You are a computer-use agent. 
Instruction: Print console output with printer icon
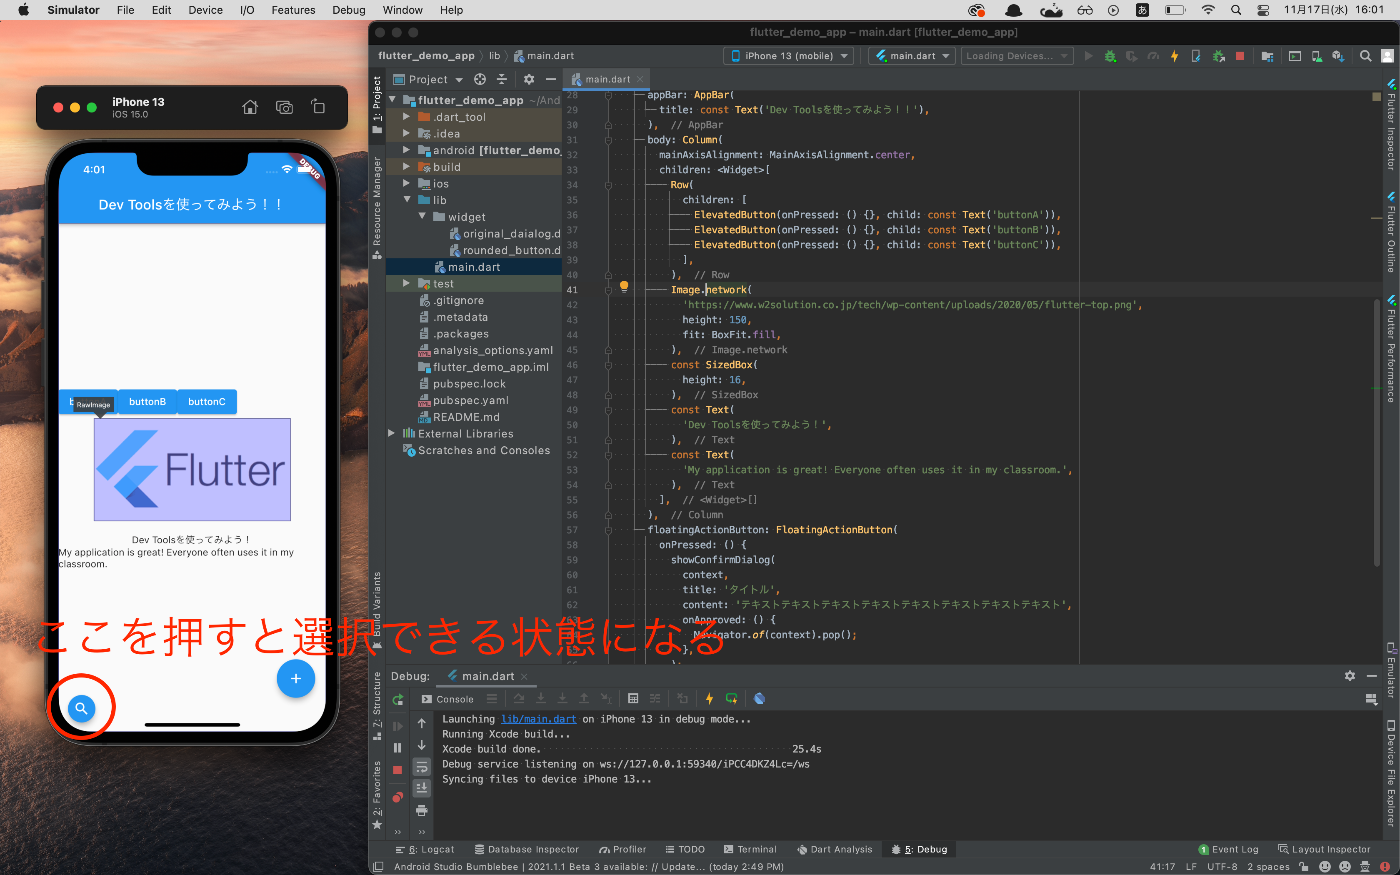click(x=422, y=810)
